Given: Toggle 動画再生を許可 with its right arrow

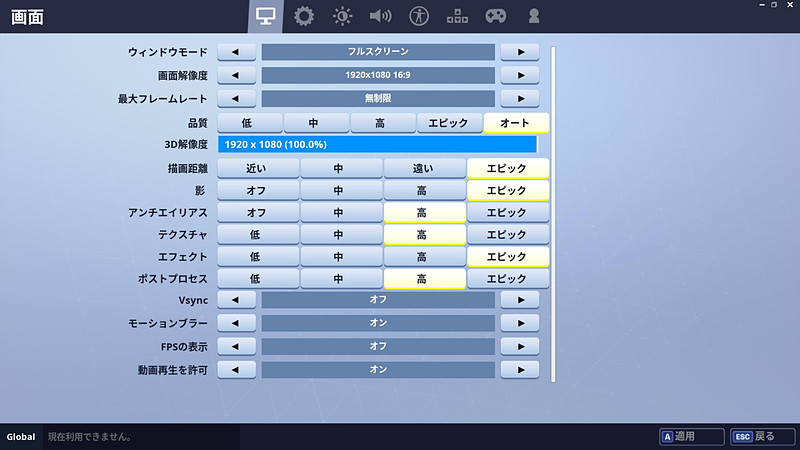Looking at the screenshot, I should point(519,370).
